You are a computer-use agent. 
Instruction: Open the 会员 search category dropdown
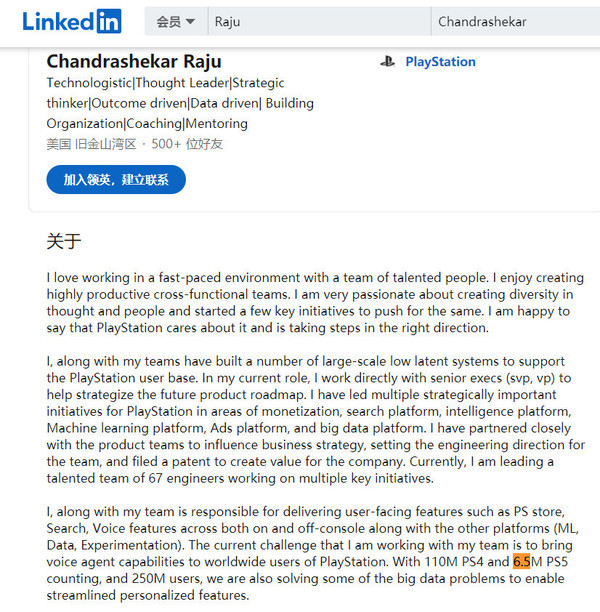(176, 21)
